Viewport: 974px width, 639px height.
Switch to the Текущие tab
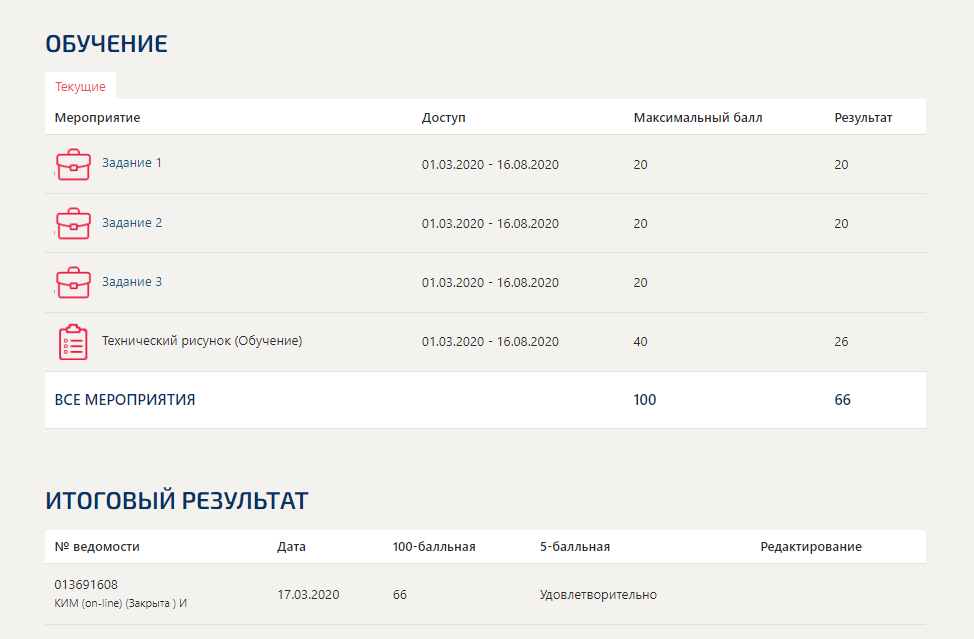[x=80, y=86]
